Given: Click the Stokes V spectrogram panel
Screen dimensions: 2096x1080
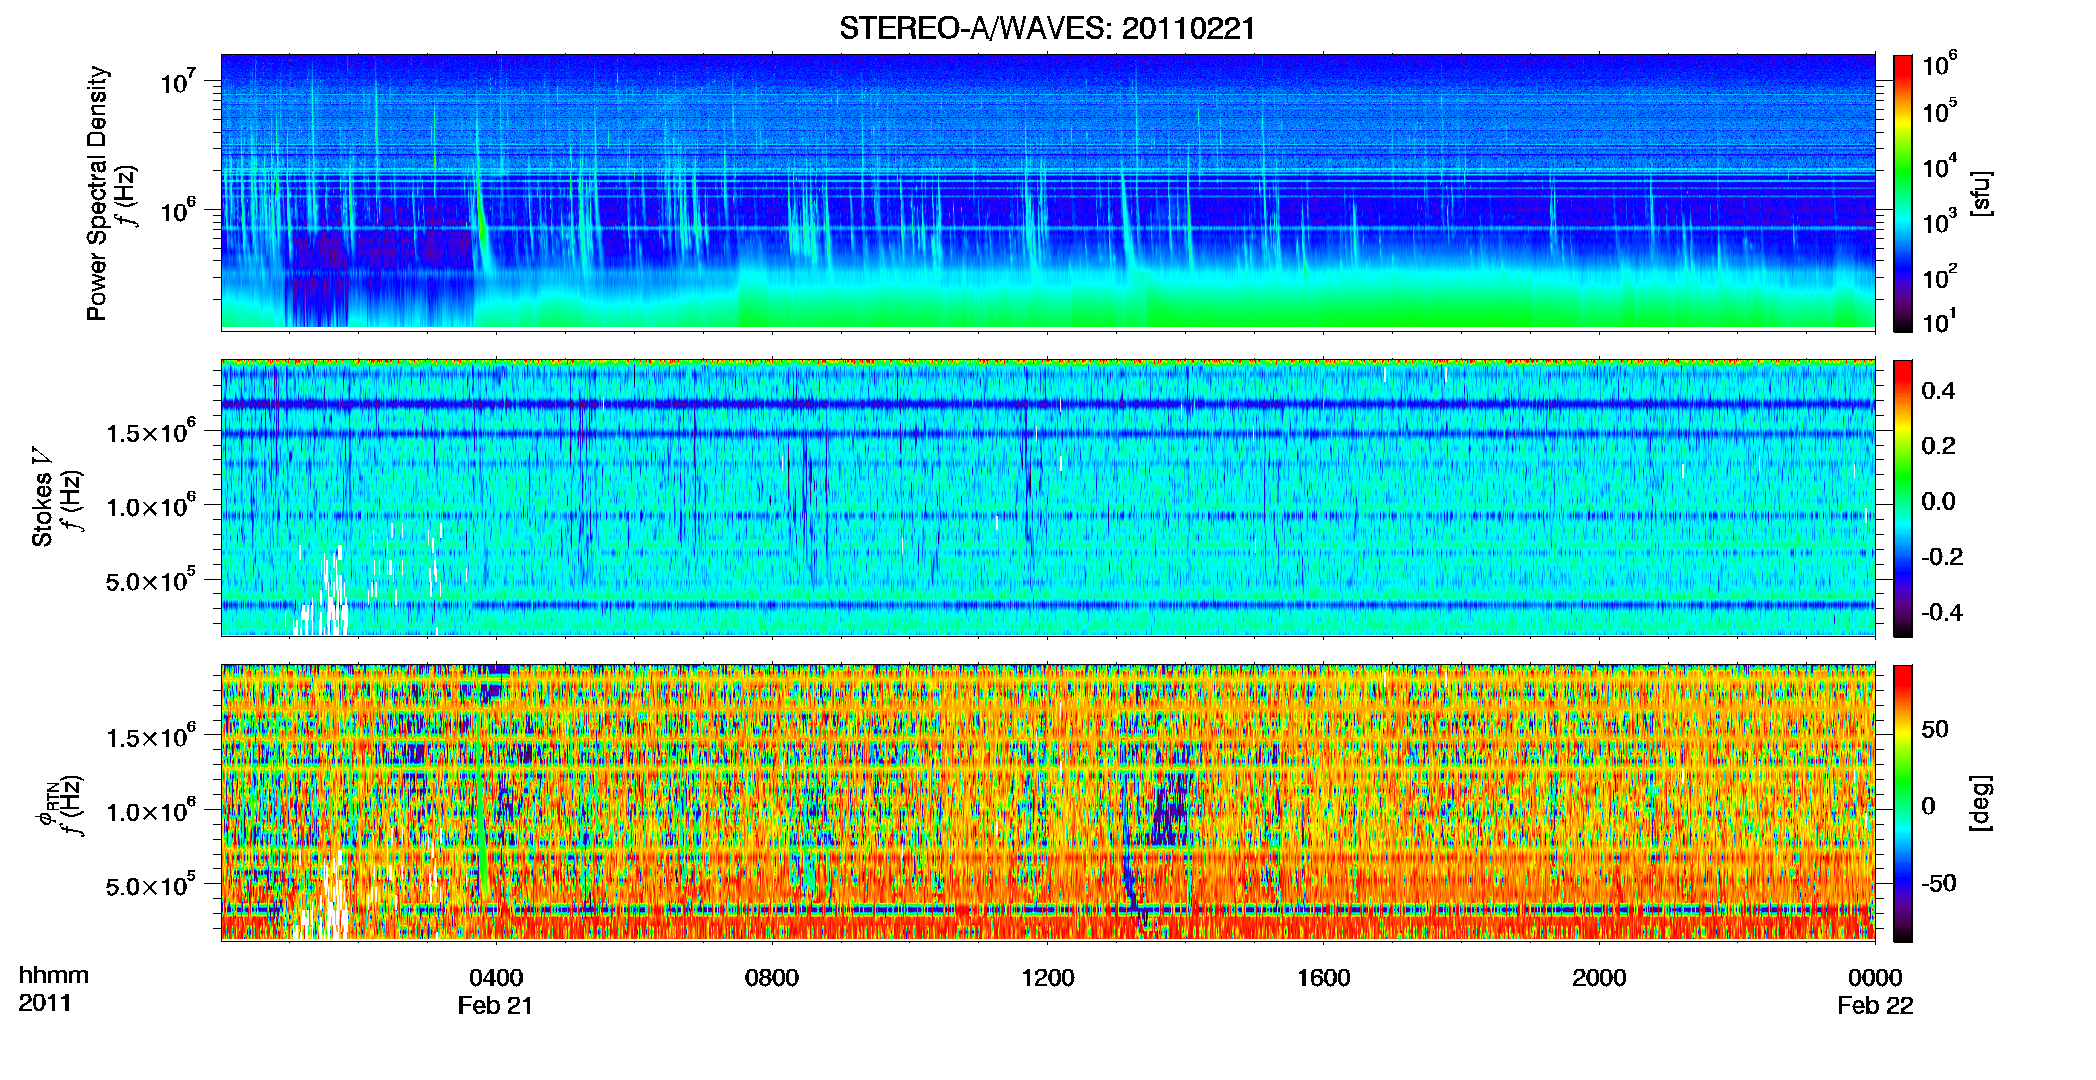Looking at the screenshot, I should pos(1048,497).
